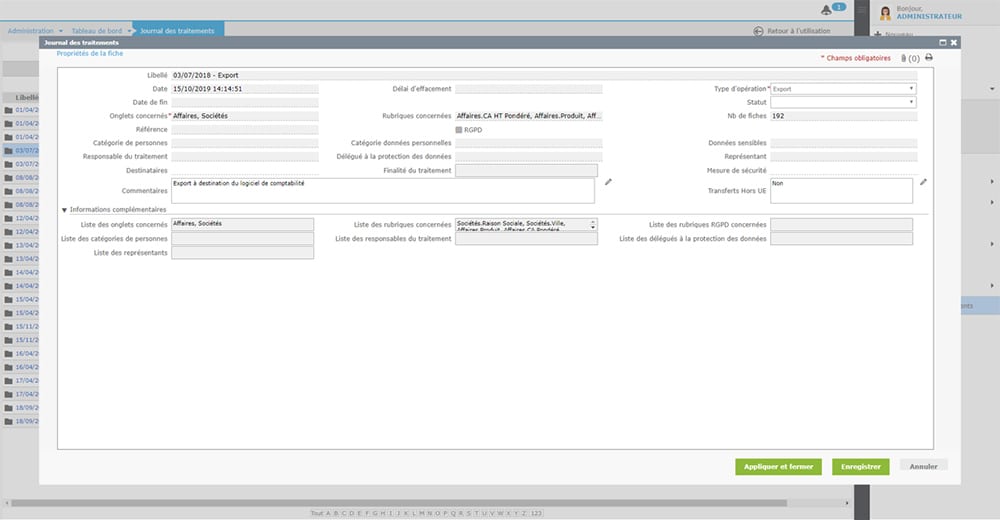Click the Liste des rubriques RGPD concernées field
This screenshot has width=1000, height=520.
(841, 224)
